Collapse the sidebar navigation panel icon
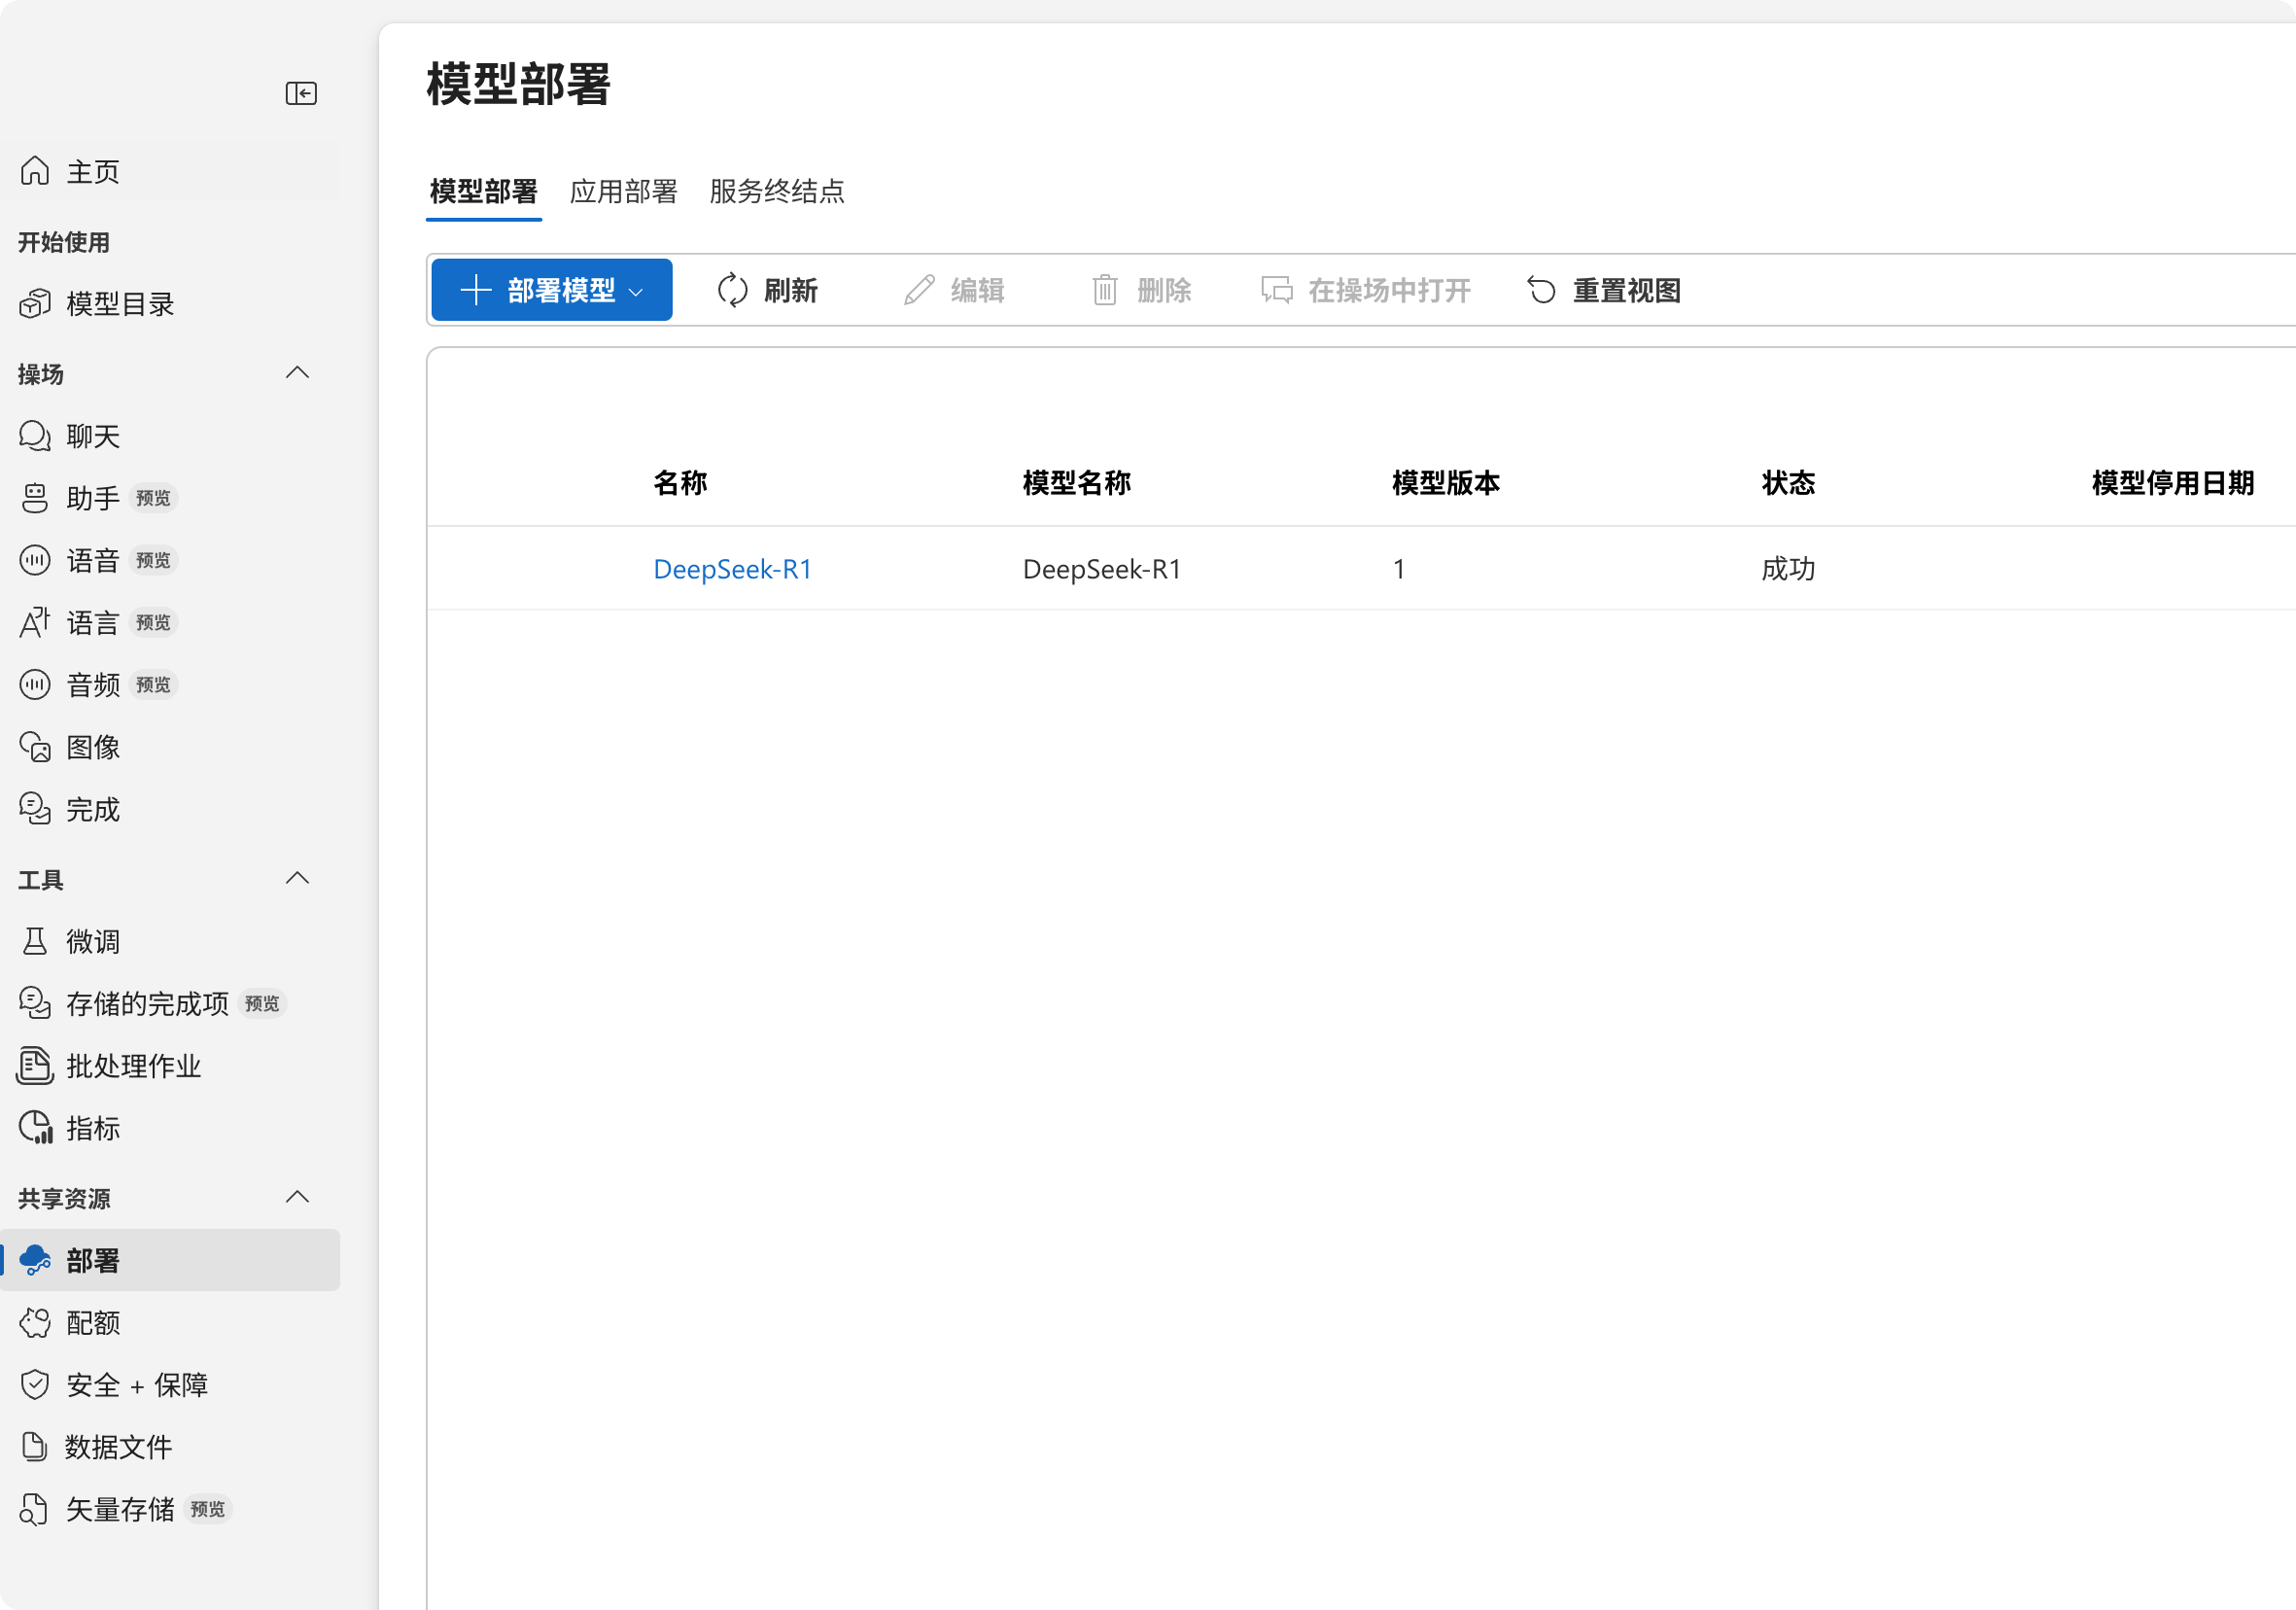The image size is (2296, 1610). tap(301, 93)
